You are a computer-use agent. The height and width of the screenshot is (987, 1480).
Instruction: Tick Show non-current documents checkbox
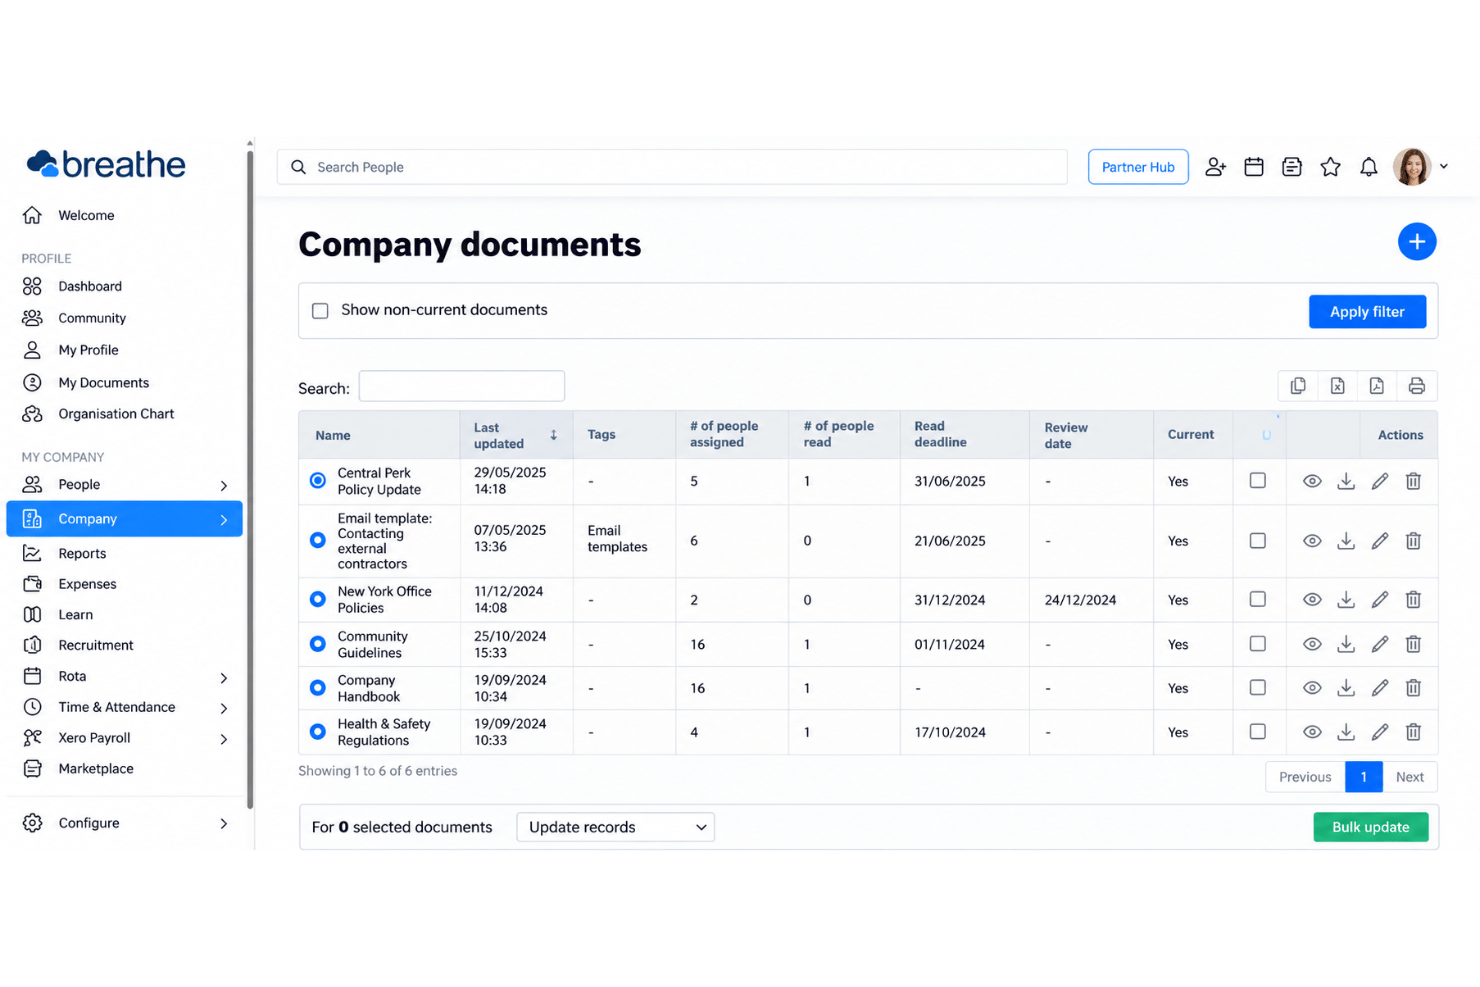click(x=320, y=311)
